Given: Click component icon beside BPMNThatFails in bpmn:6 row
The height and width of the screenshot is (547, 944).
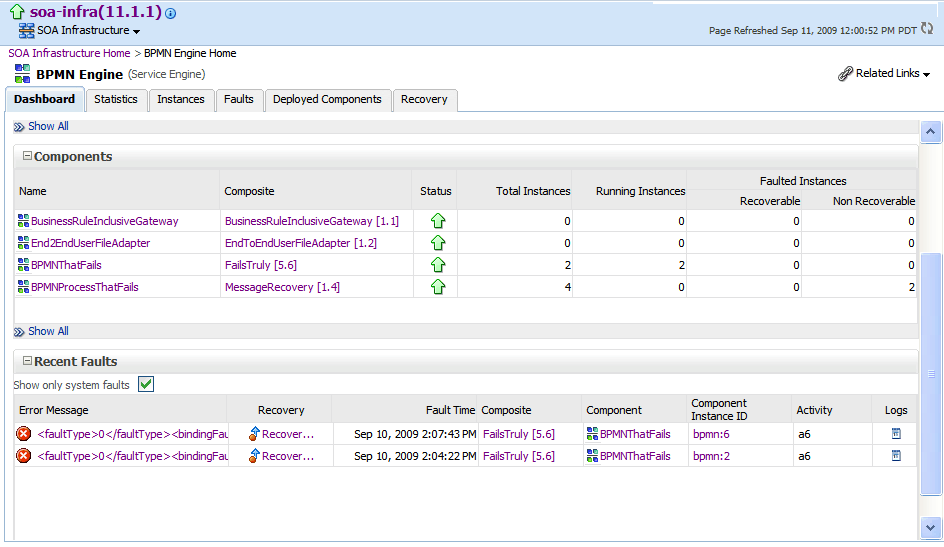Looking at the screenshot, I should (592, 434).
